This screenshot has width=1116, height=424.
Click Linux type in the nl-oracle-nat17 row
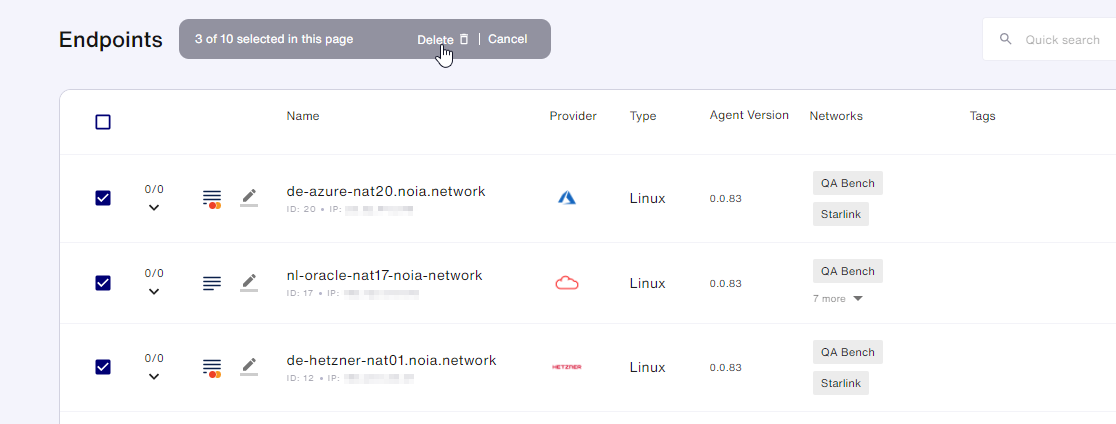pyautogui.click(x=647, y=283)
